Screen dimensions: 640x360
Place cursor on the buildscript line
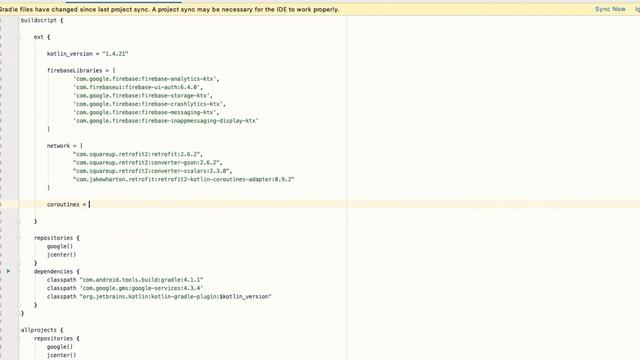42,20
